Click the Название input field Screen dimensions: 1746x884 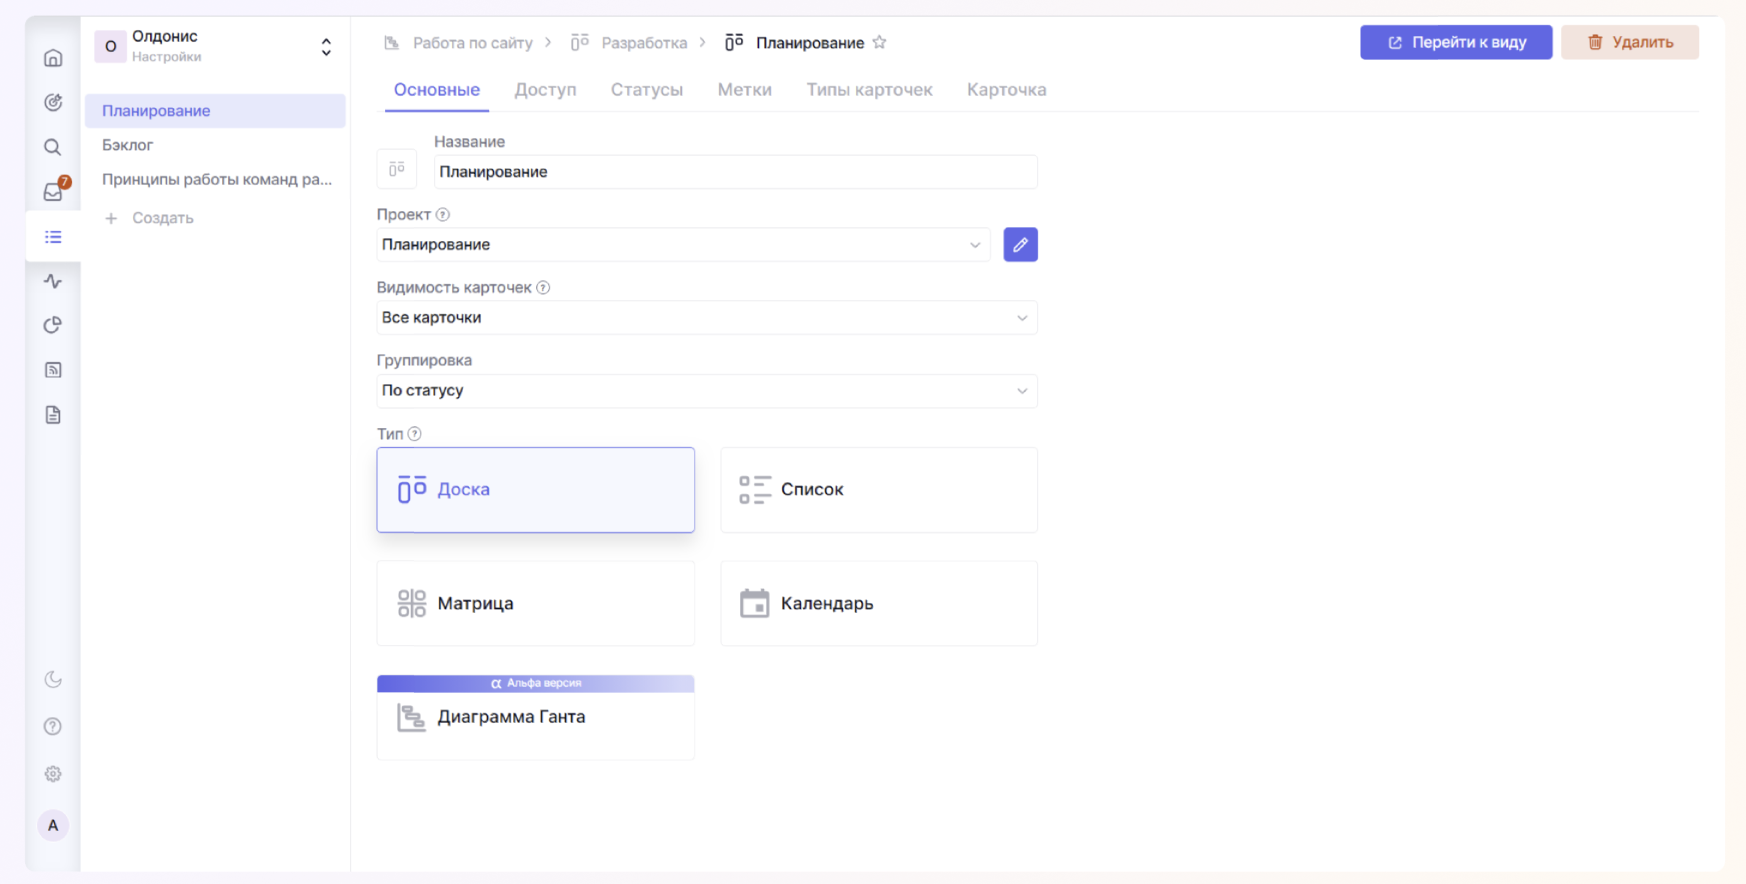(x=735, y=172)
